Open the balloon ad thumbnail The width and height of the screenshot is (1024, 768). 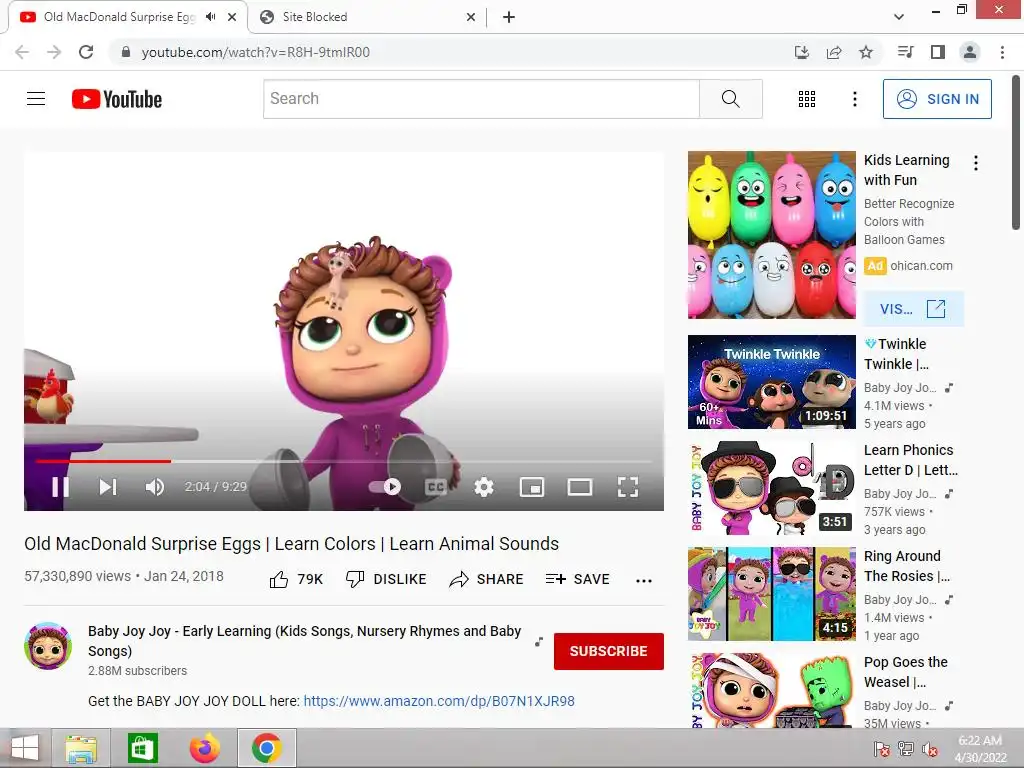[771, 235]
